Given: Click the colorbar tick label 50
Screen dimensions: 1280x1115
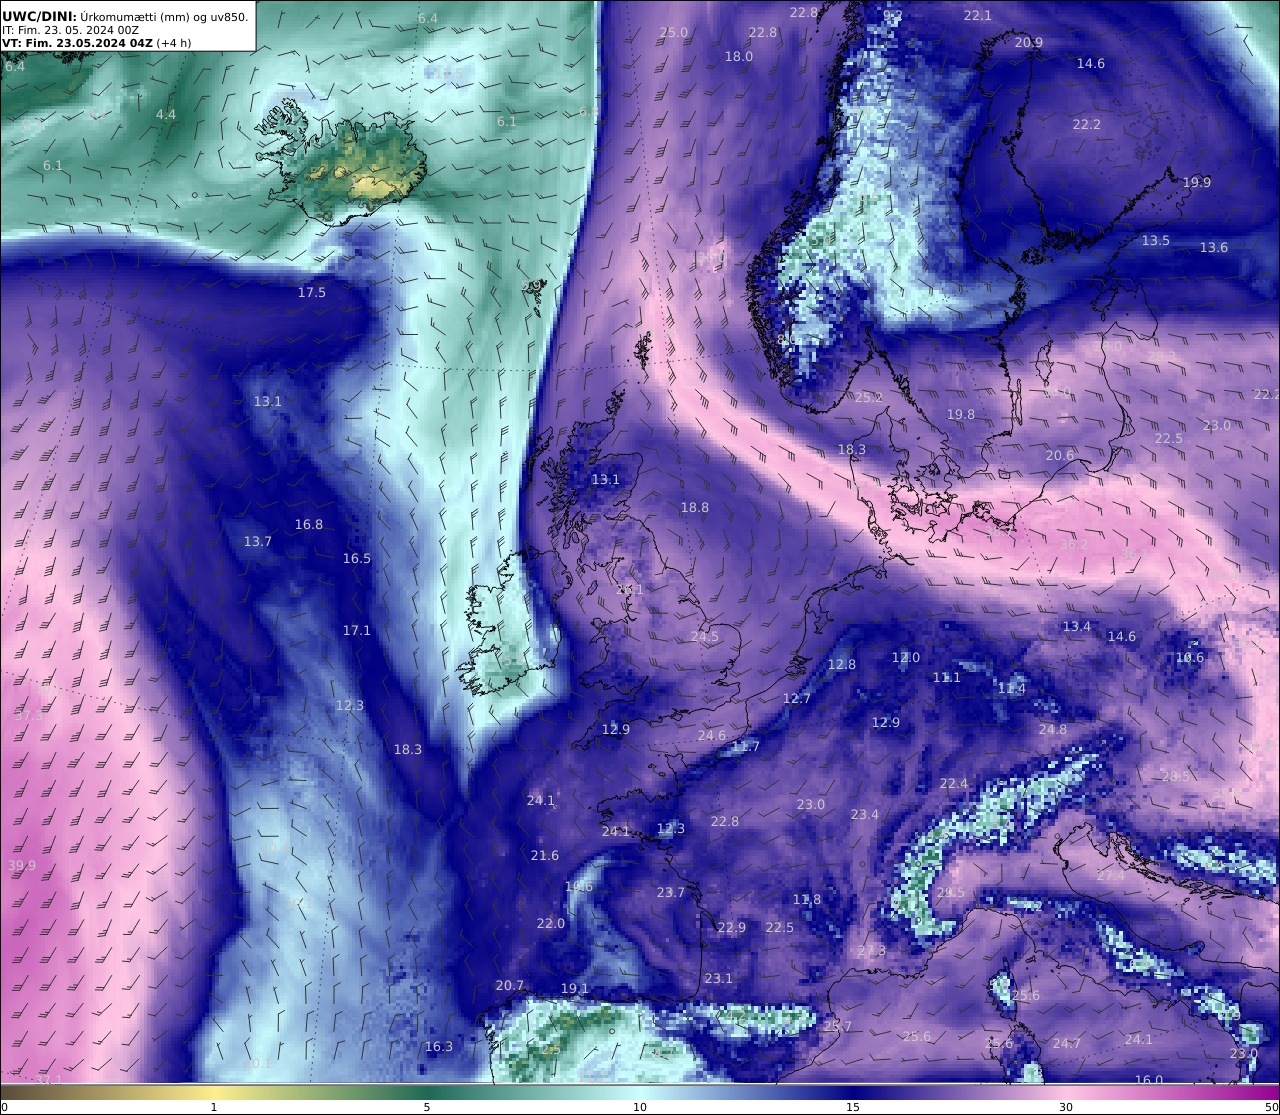Looking at the screenshot, I should point(1272,1107).
